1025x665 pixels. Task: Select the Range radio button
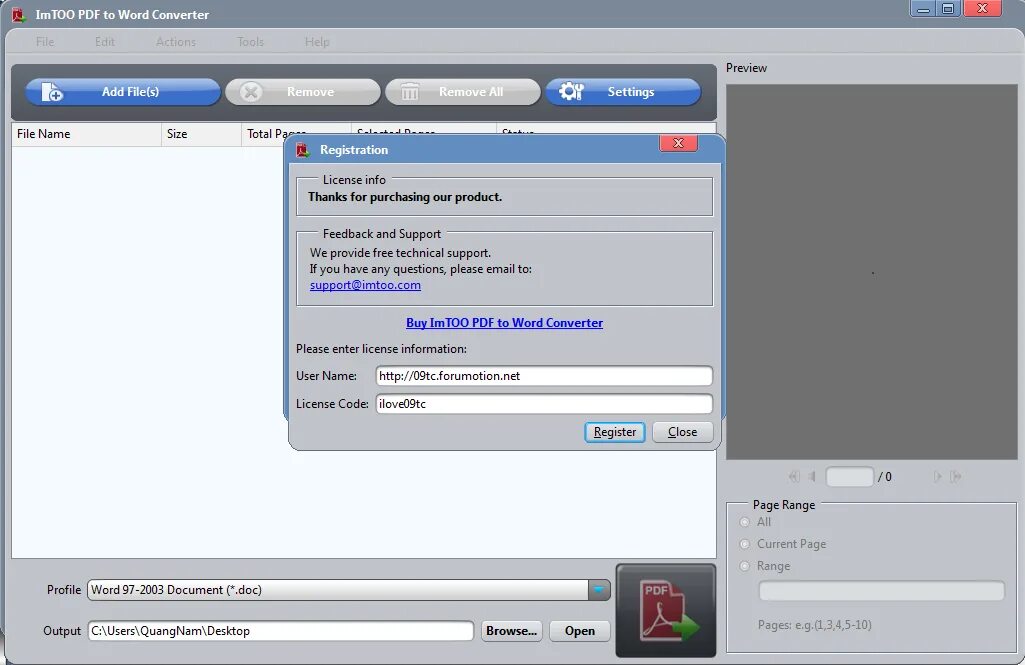(x=745, y=566)
